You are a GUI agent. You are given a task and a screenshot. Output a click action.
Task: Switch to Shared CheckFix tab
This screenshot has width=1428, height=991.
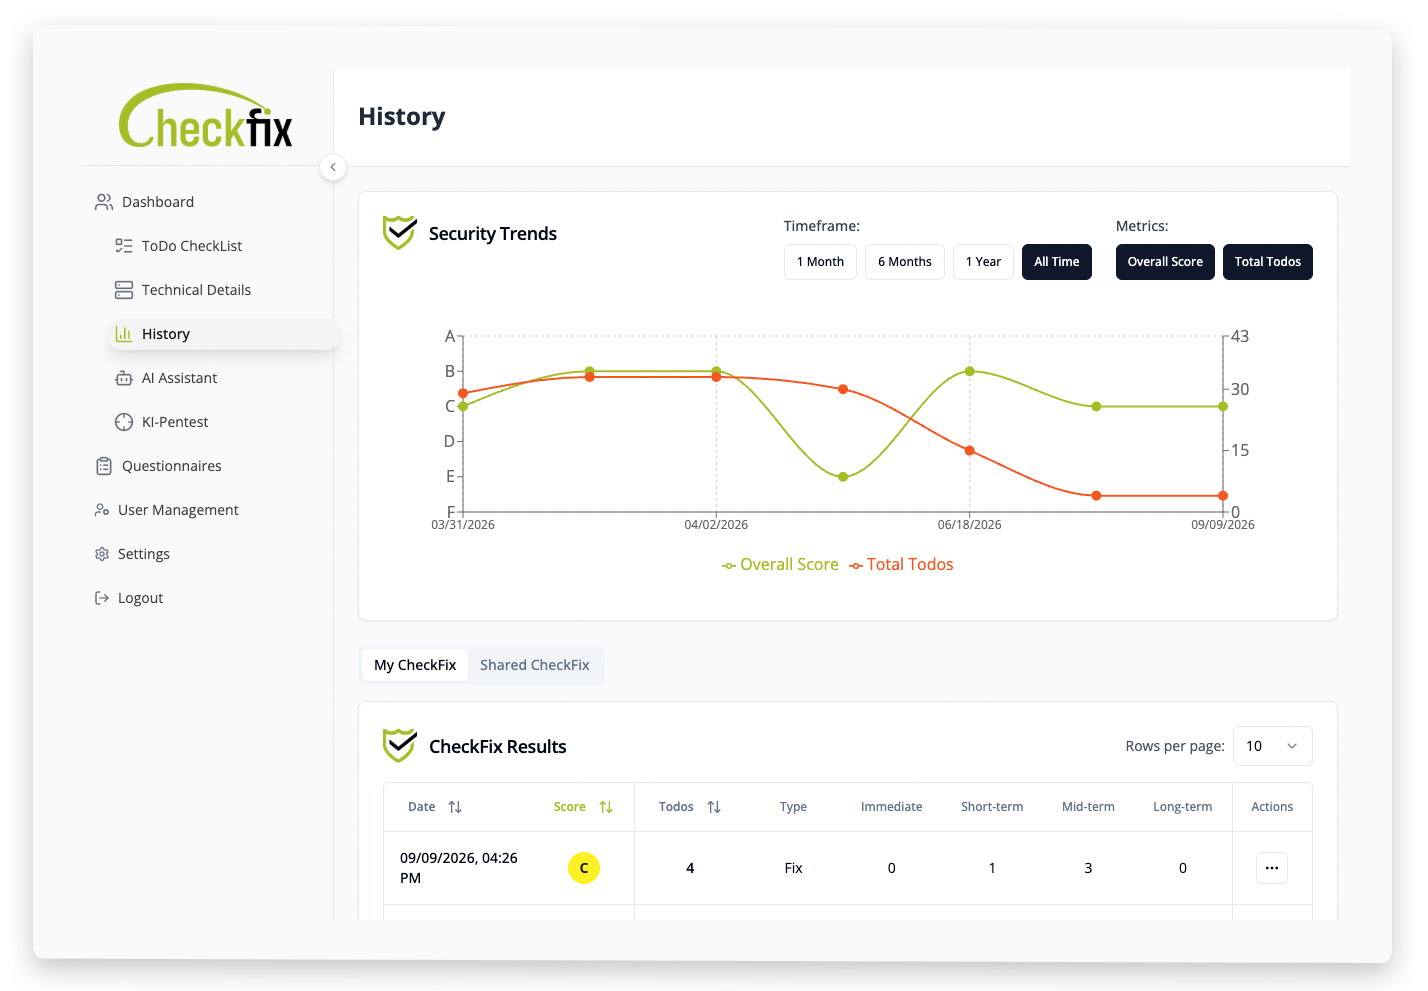pos(535,665)
